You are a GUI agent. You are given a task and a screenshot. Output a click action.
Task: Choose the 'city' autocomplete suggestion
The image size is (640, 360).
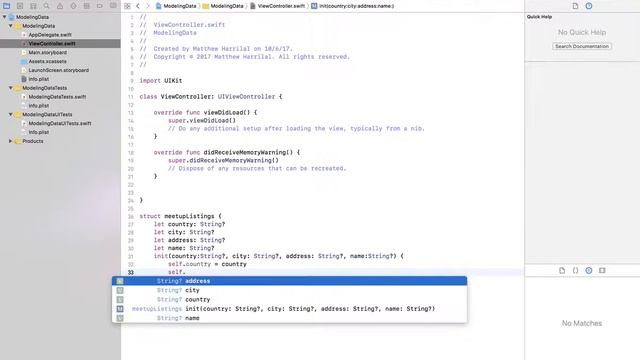(289, 290)
